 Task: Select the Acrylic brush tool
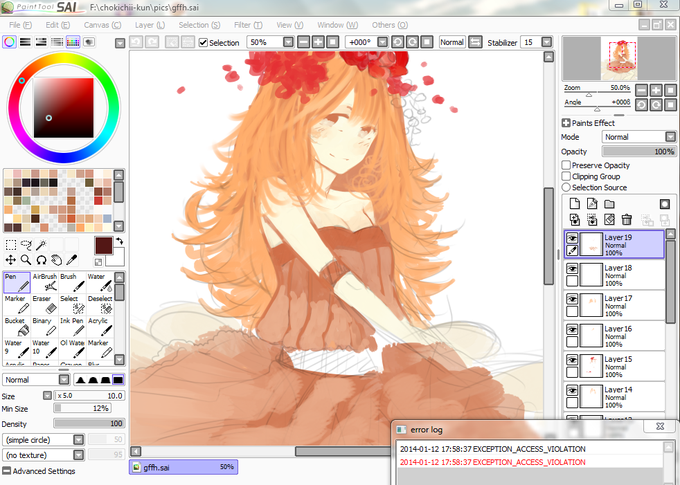100,327
